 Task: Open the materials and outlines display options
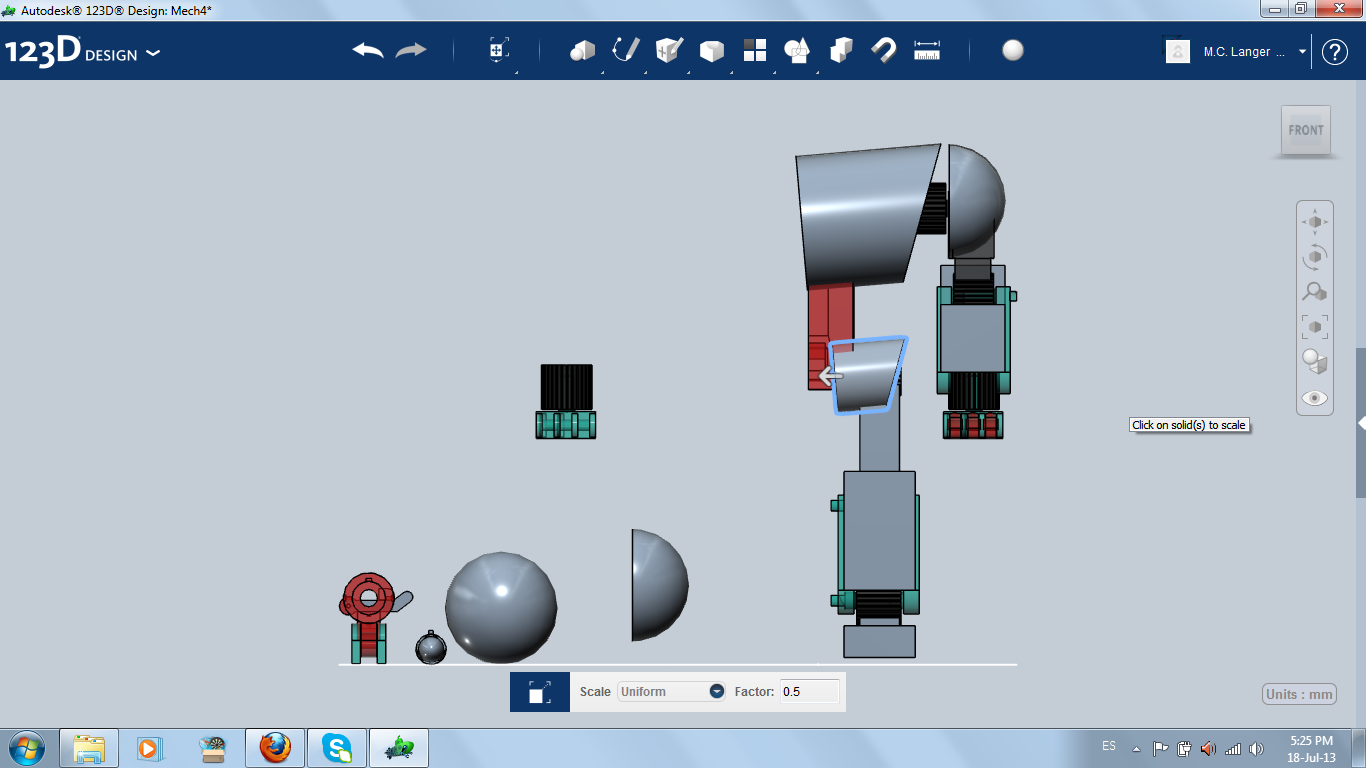[1315, 362]
